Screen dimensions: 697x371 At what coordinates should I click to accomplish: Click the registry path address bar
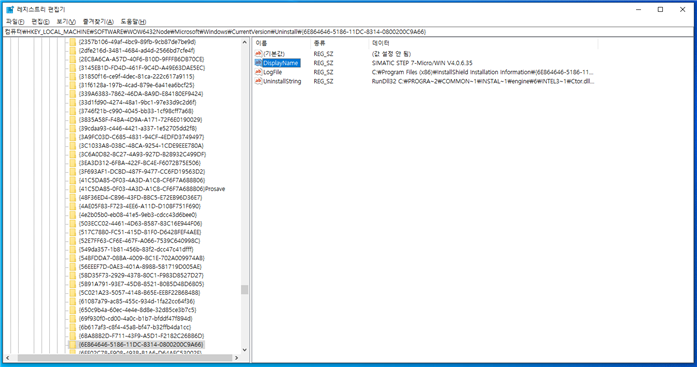tap(348, 32)
